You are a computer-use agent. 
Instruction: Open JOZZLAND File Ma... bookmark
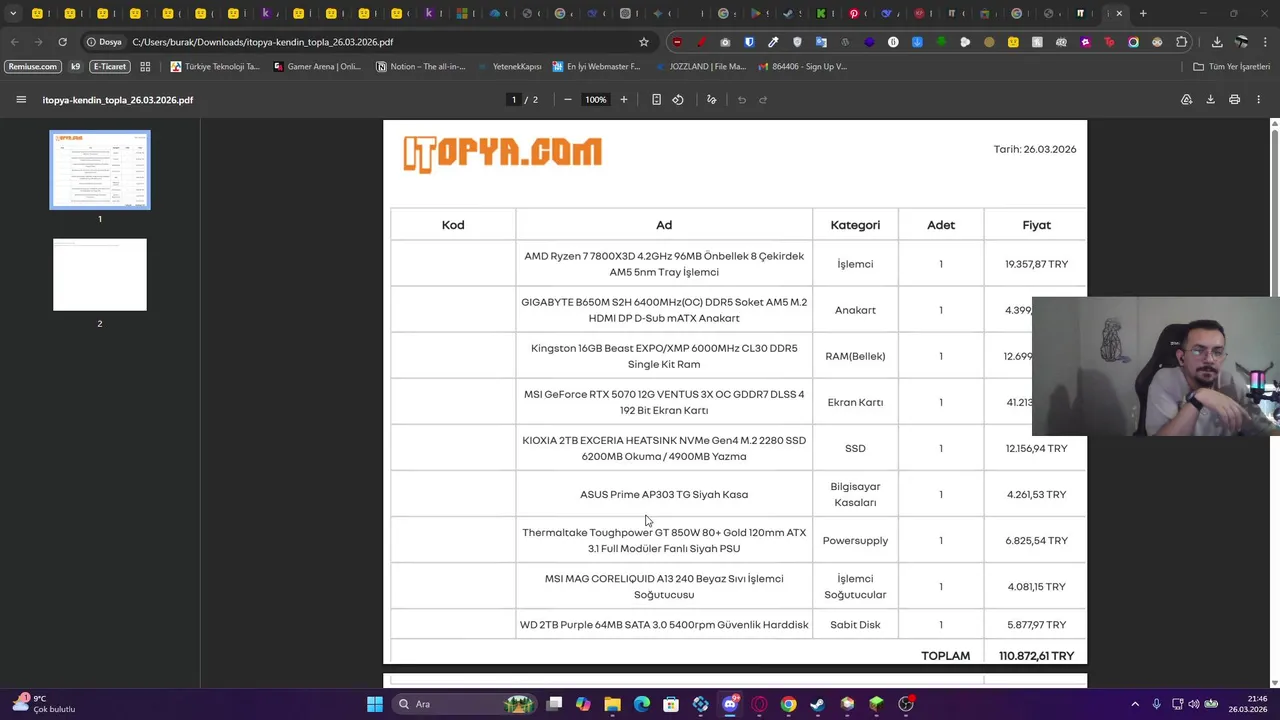click(700, 67)
